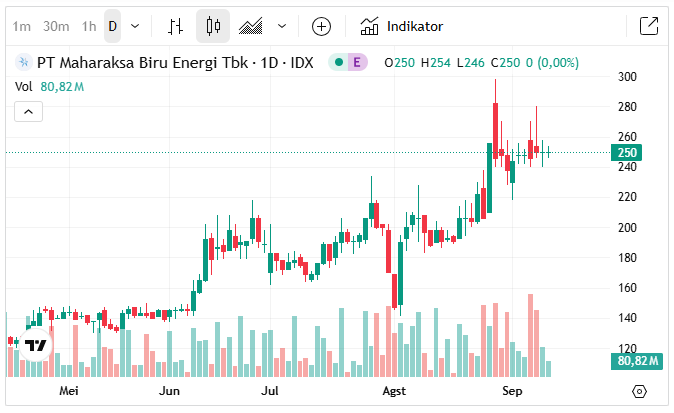Viewport: 674px width, 413px height.
Task: Open the Indikator menu
Action: (402, 26)
